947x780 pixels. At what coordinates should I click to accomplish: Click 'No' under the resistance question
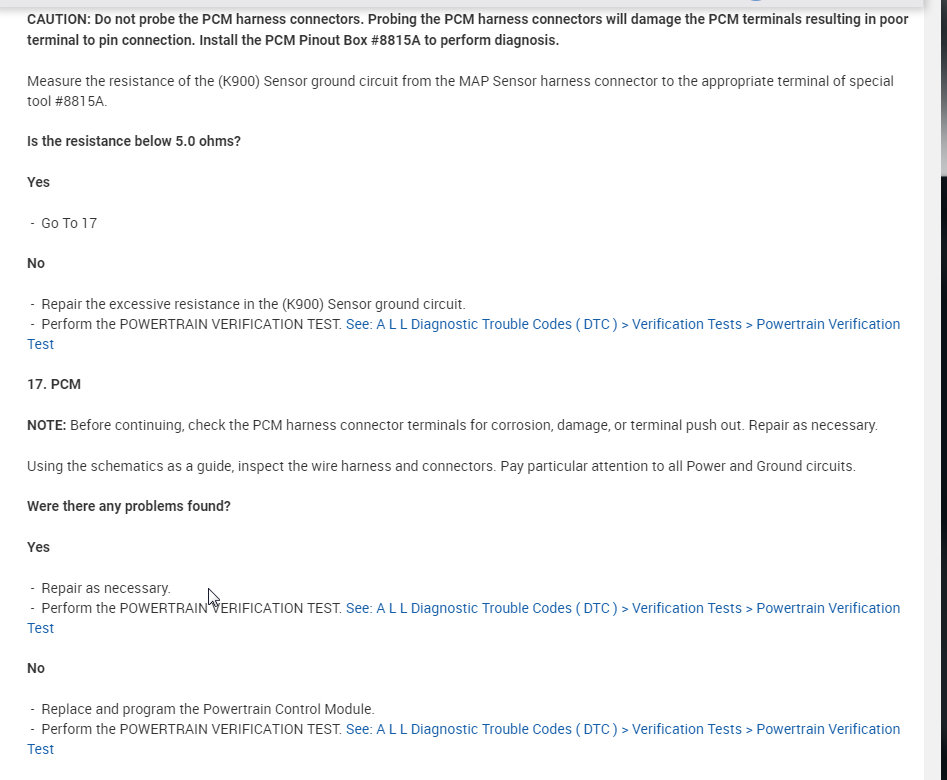pyautogui.click(x=36, y=263)
